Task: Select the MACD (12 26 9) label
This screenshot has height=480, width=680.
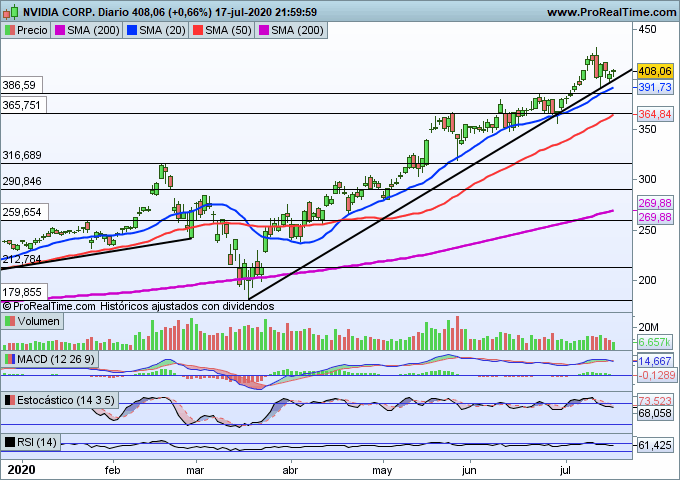Action: [56, 359]
